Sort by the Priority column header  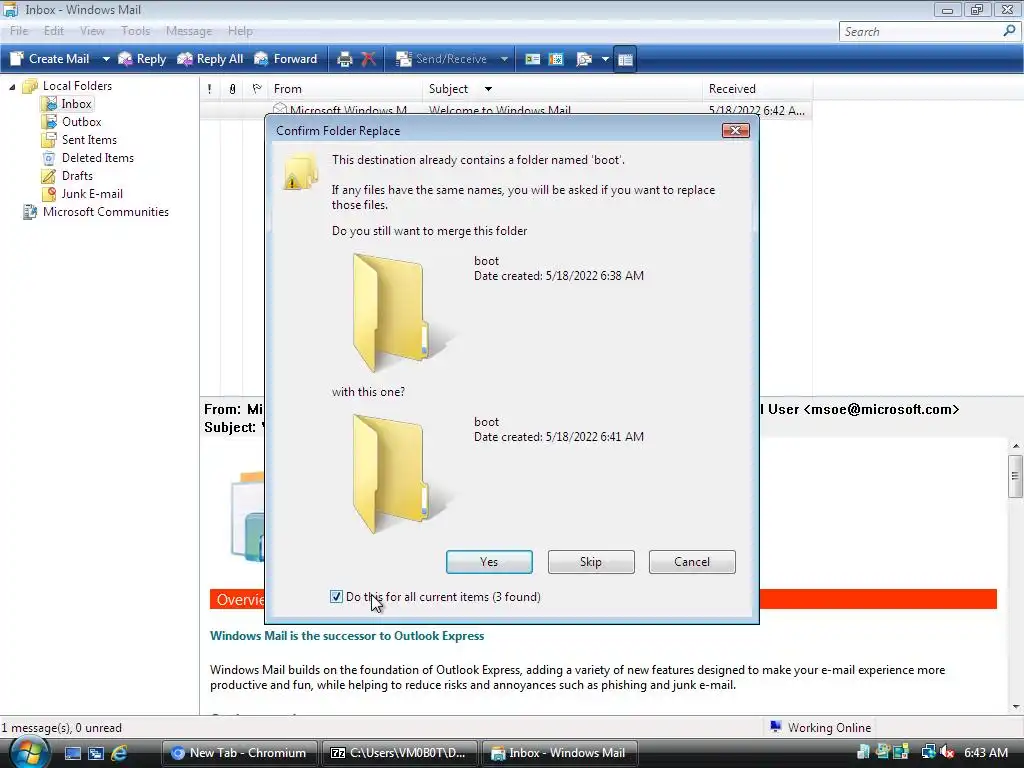point(210,89)
